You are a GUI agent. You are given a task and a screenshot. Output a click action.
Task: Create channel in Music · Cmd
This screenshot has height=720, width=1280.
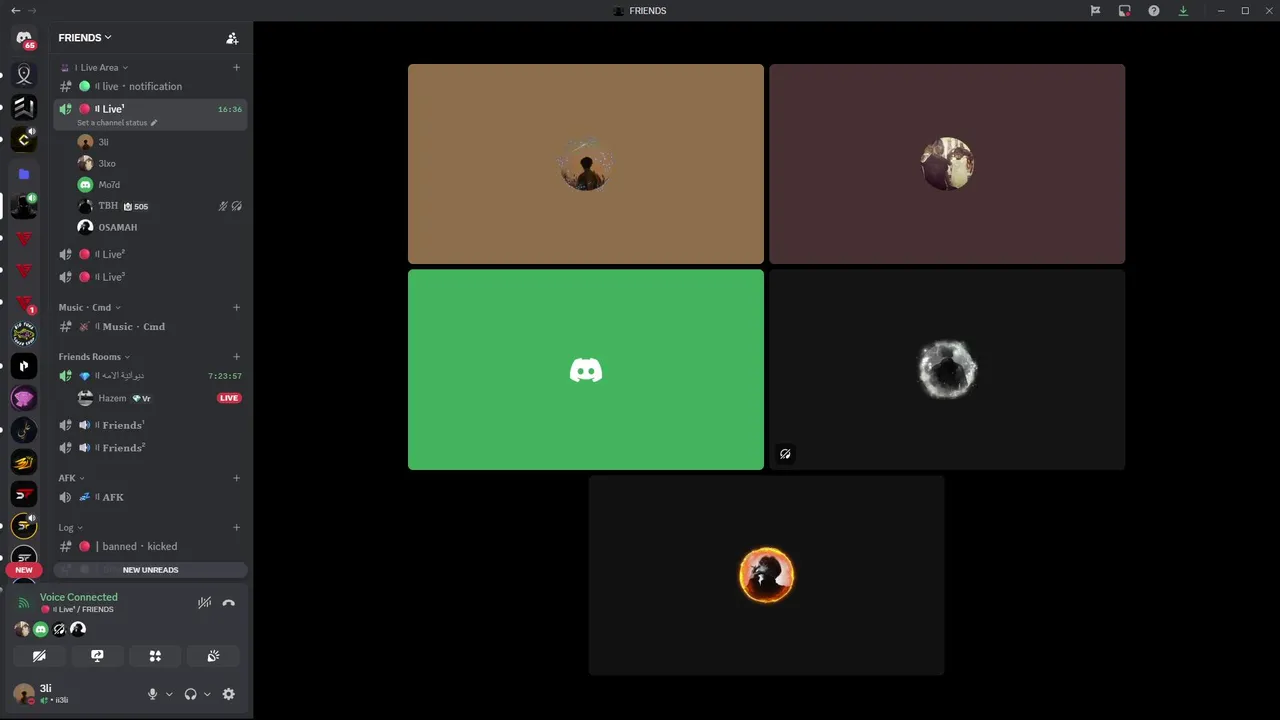[236, 308]
